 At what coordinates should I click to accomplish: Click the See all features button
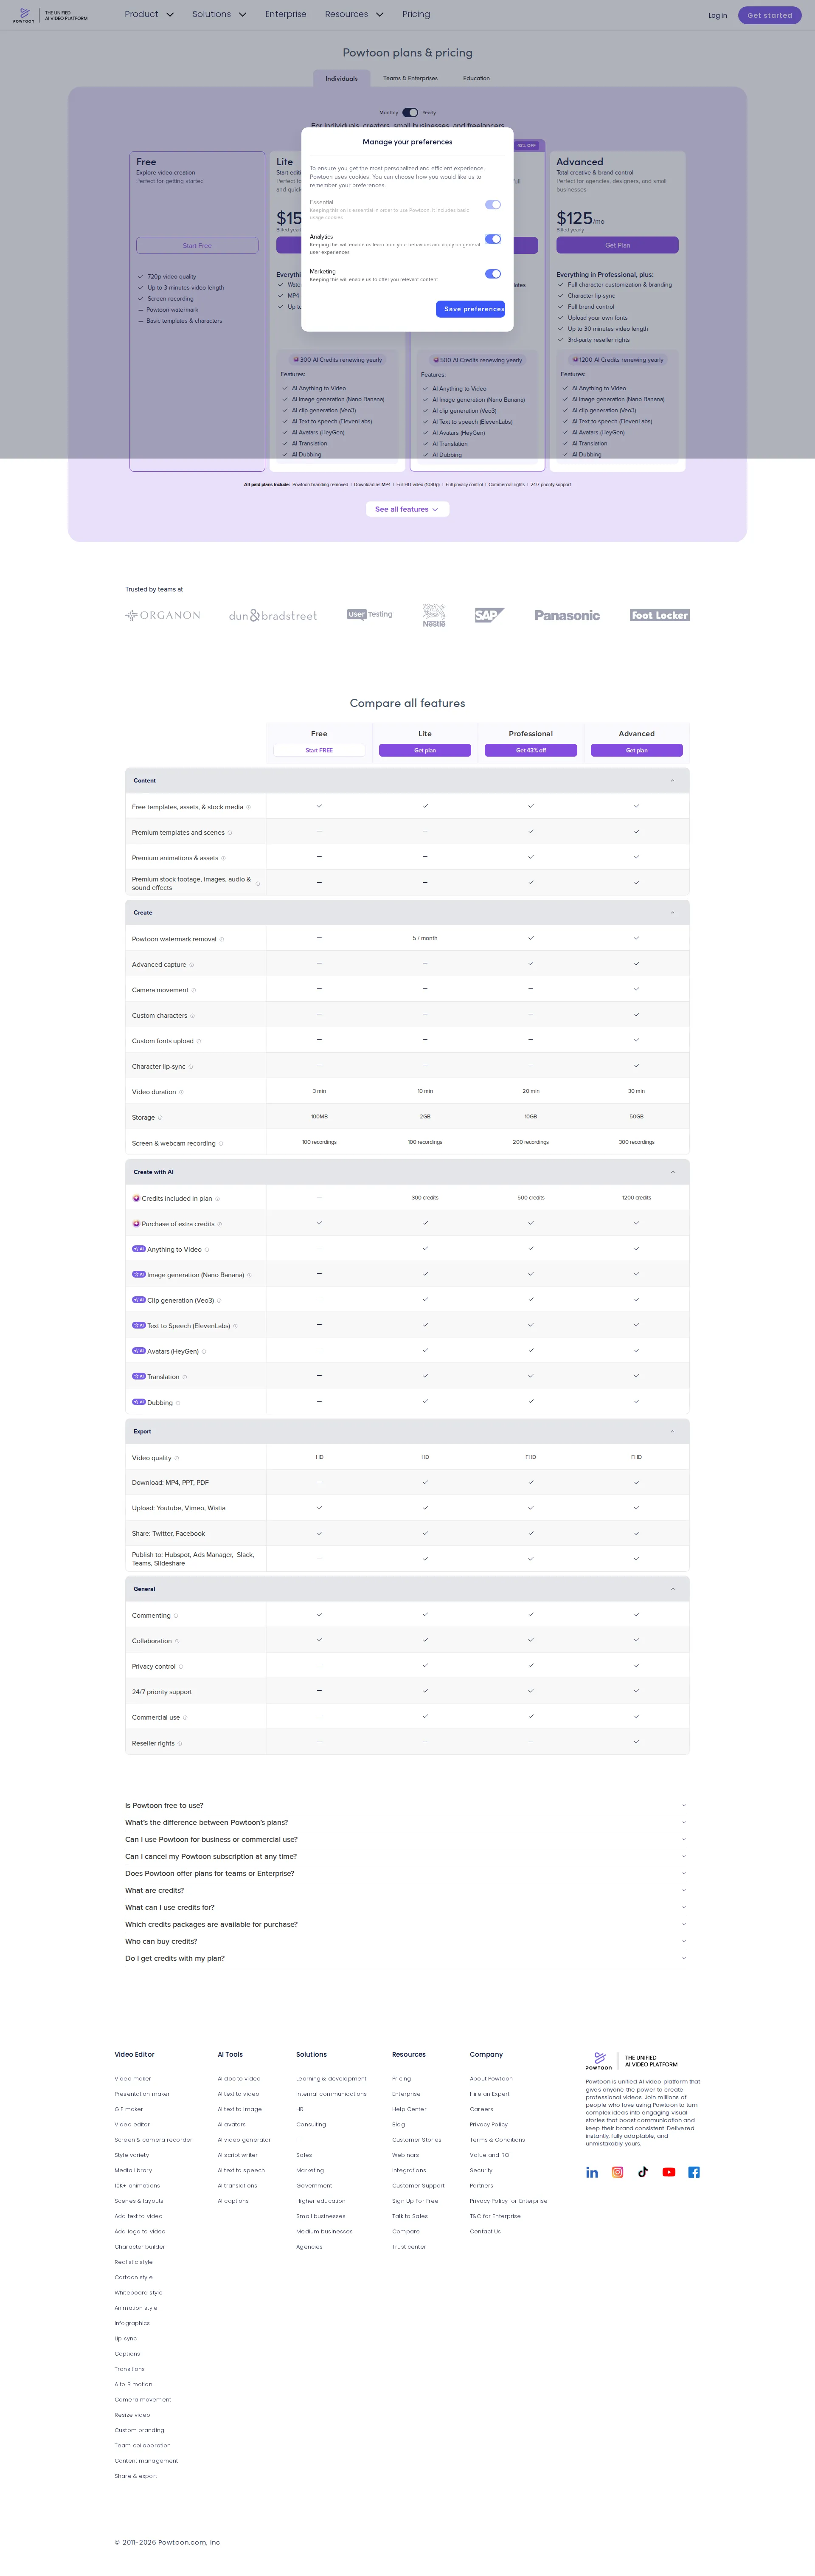pos(407,509)
